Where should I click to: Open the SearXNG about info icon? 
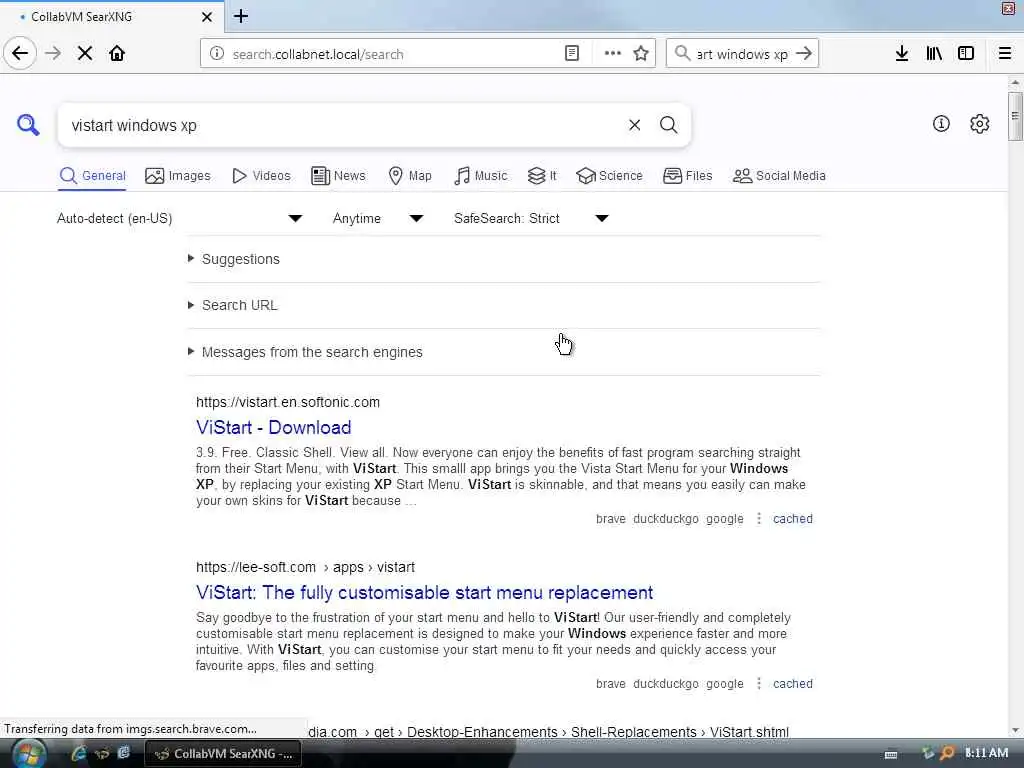pyautogui.click(x=941, y=123)
